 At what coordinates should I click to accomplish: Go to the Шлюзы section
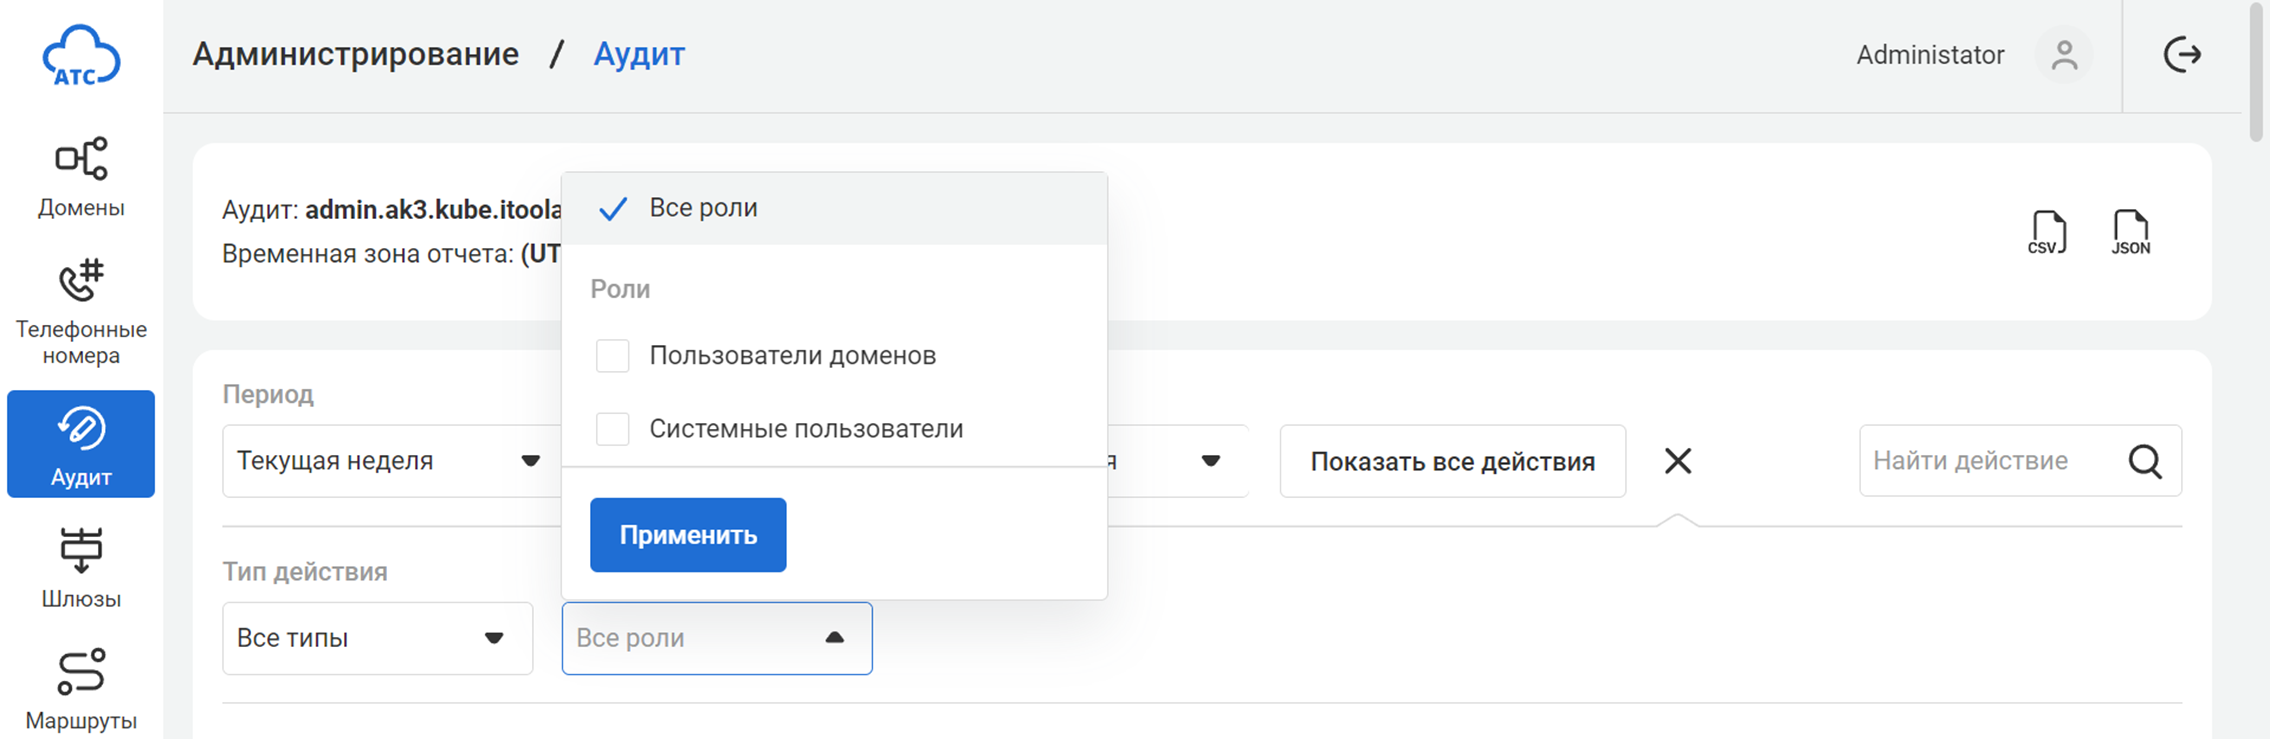click(81, 567)
